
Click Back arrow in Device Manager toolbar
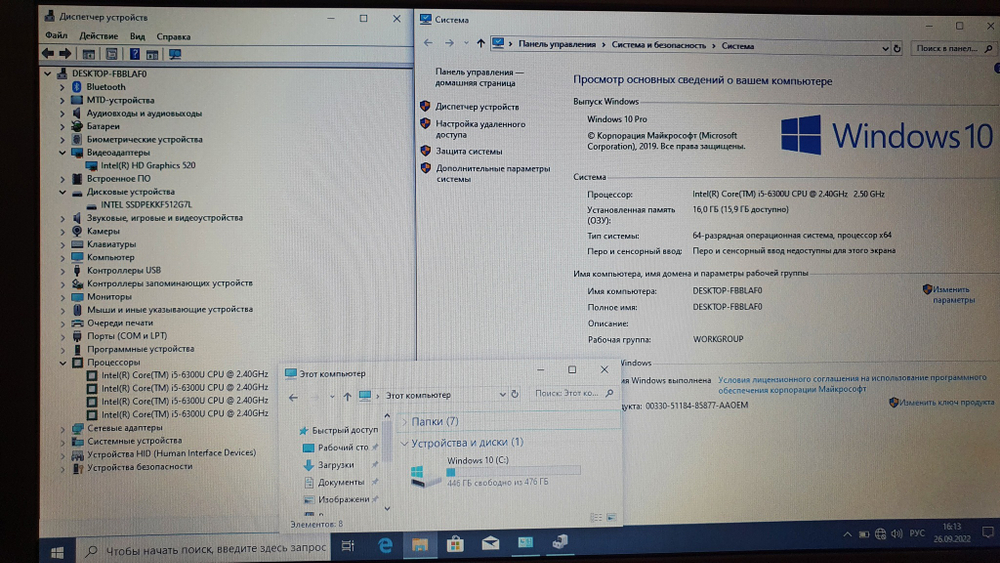(x=48, y=54)
